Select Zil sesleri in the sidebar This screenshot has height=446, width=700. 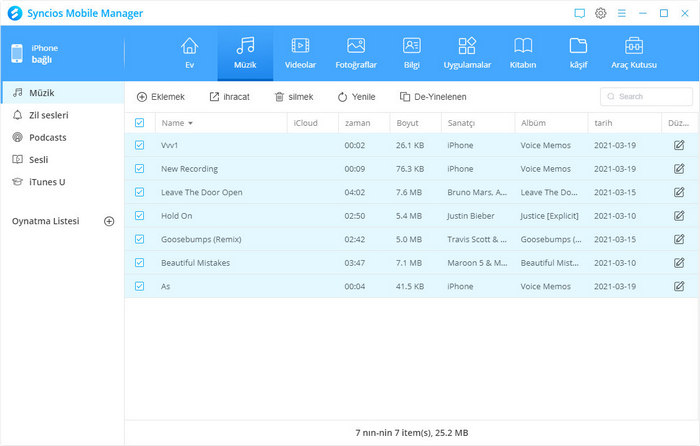(62, 115)
